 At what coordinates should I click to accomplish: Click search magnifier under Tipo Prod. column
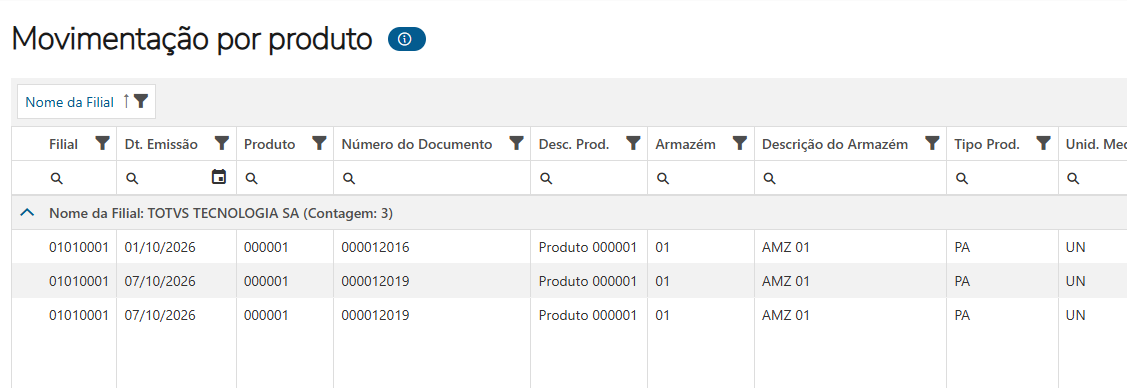tap(961, 178)
